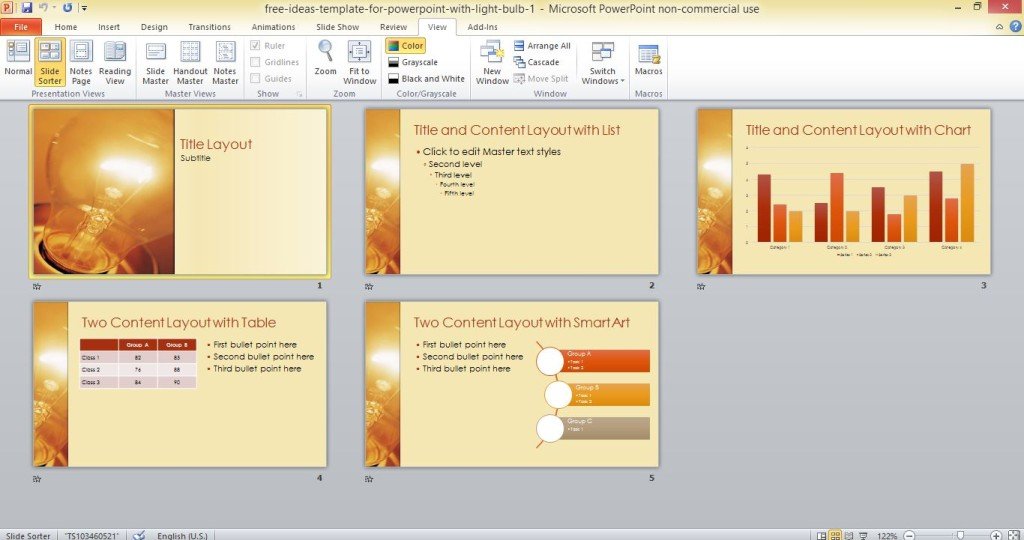Click spell check icon in status bar
Screen dimensions: 1024x540
click(138, 535)
